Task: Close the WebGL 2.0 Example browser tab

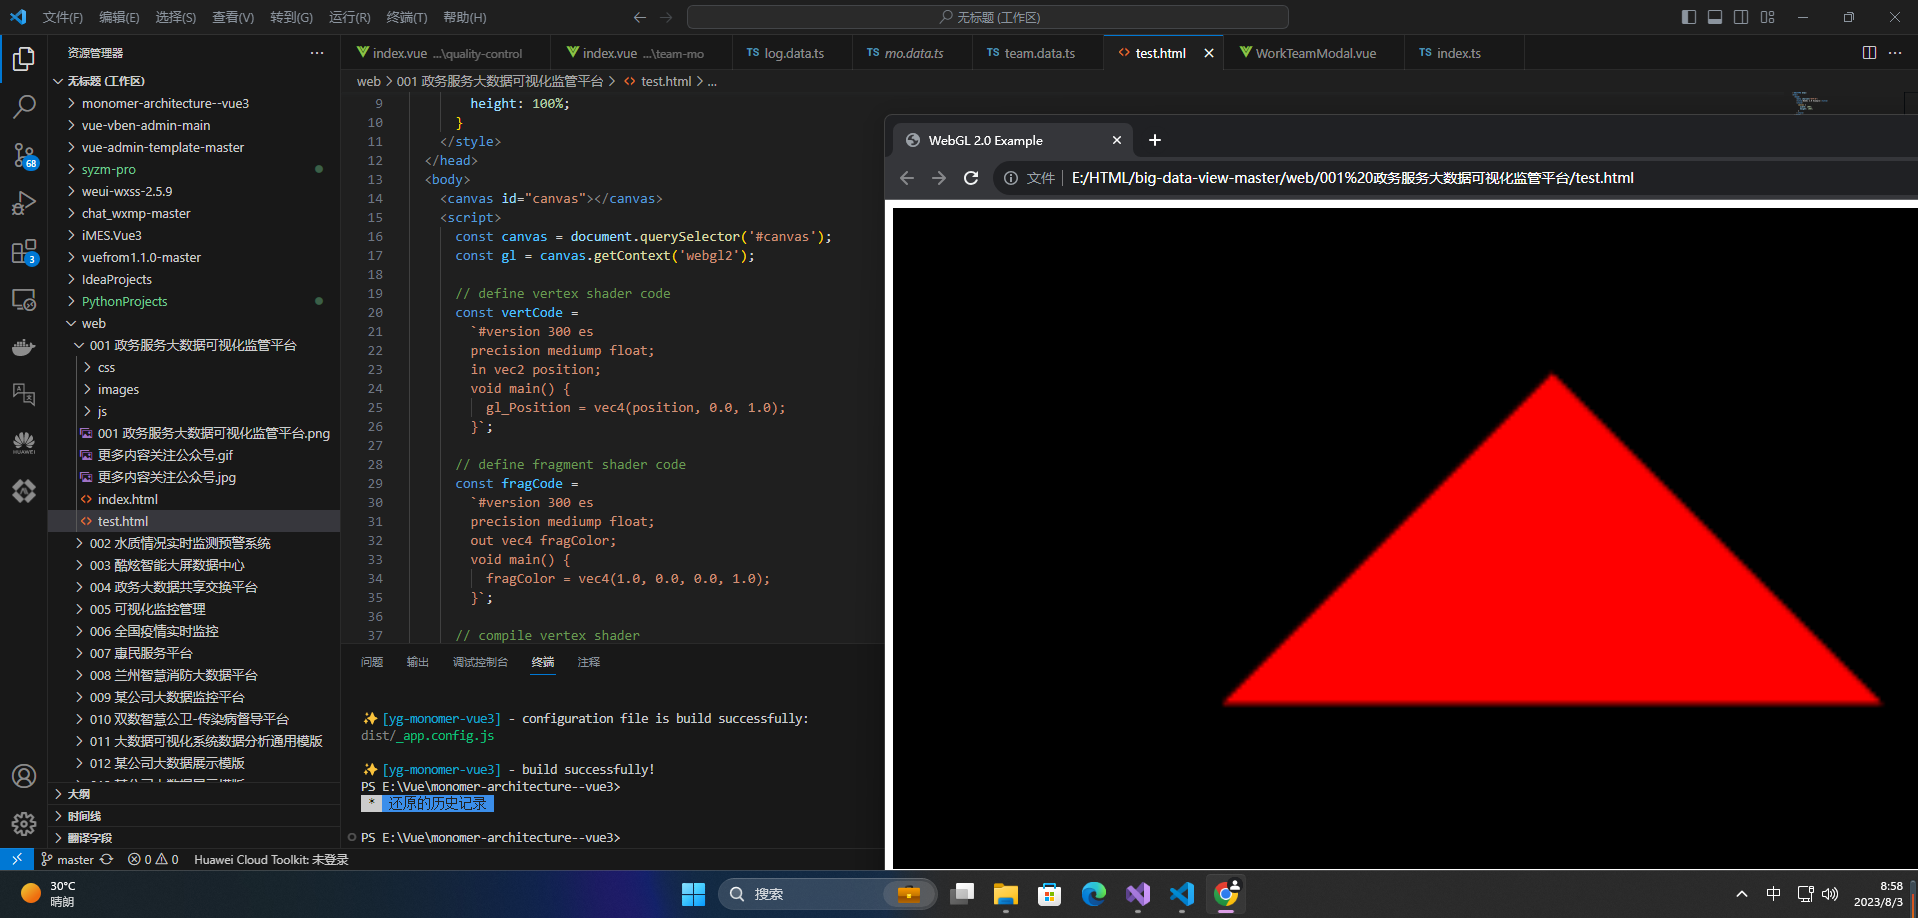Action: coord(1117,140)
